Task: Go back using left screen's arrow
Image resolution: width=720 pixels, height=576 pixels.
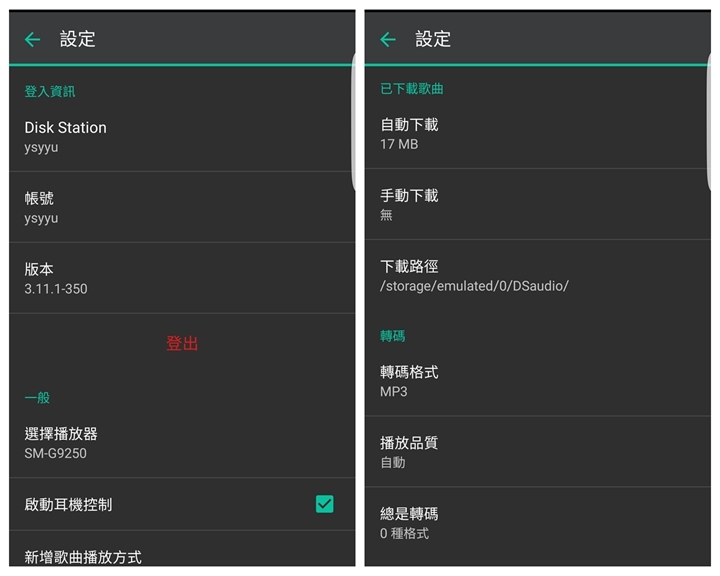Action: (x=33, y=40)
